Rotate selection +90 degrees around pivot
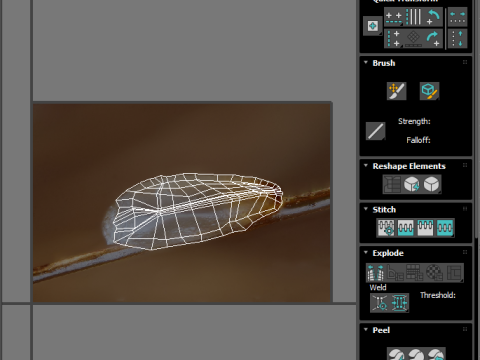This screenshot has width=480, height=360. point(433,39)
